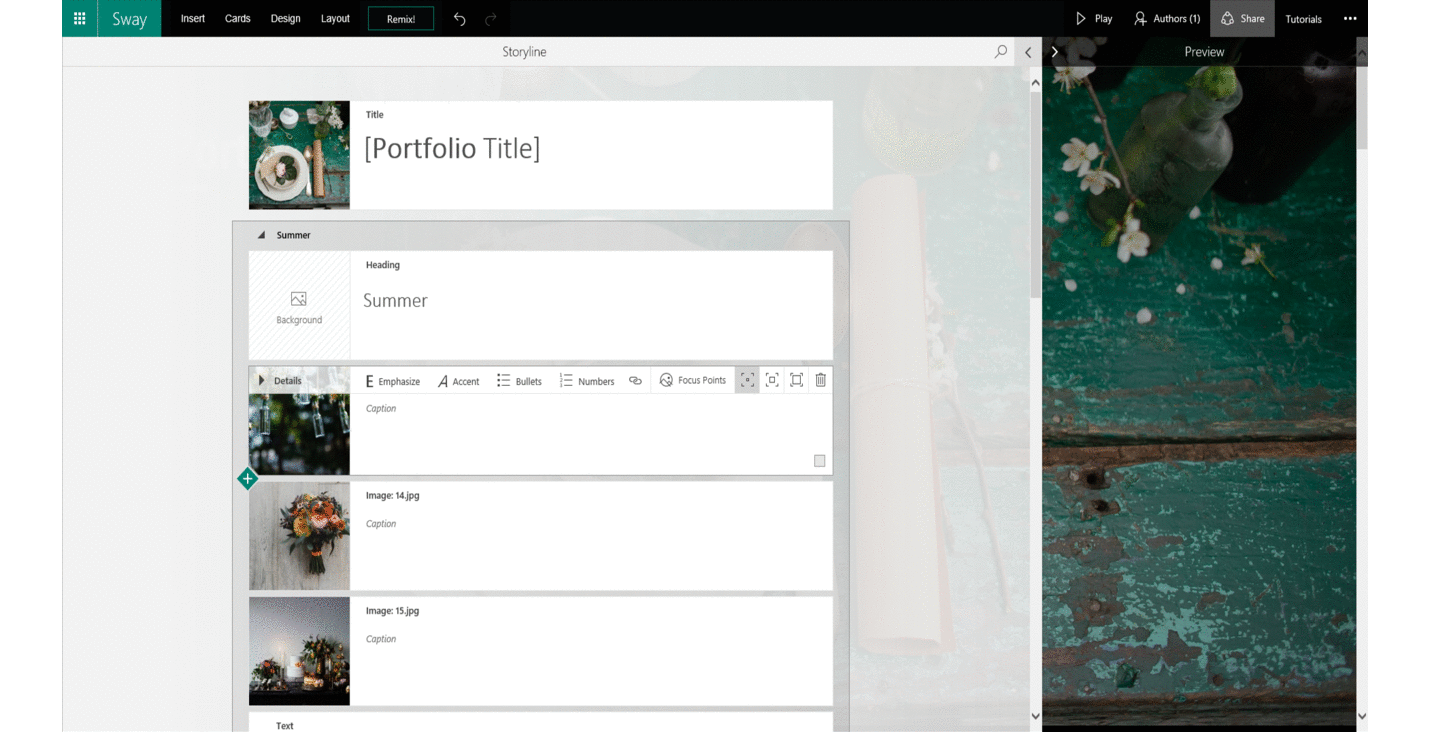This screenshot has width=1431, height=732.
Task: Open search in the Storyline pane
Action: (x=1000, y=51)
